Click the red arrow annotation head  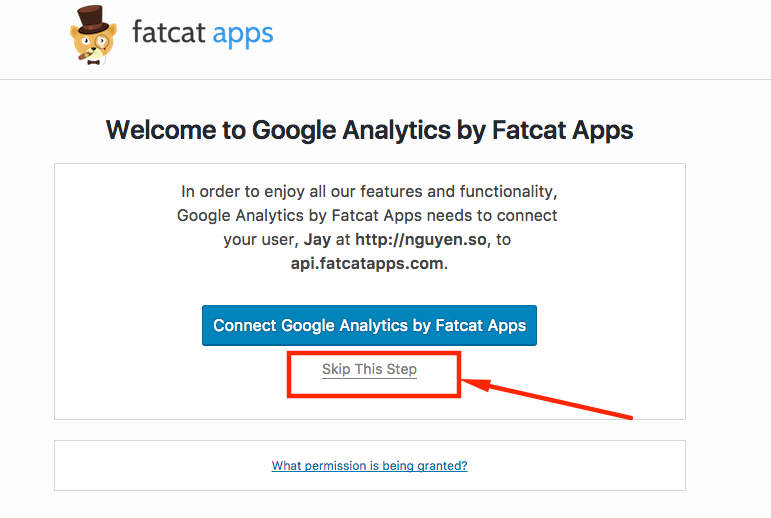point(472,383)
